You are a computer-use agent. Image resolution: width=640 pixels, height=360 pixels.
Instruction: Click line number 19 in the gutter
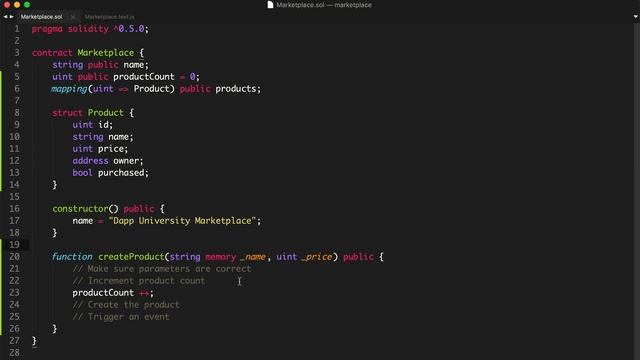point(14,244)
